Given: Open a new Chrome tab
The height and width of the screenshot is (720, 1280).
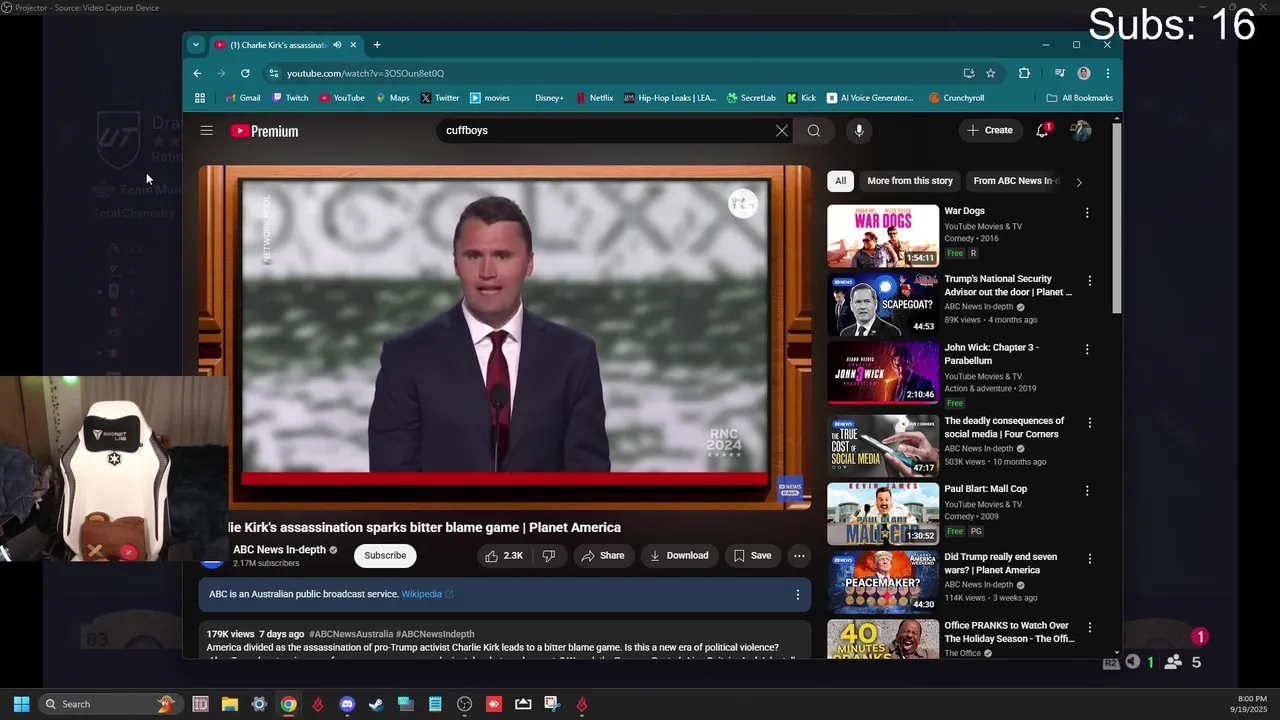Looking at the screenshot, I should click(x=377, y=45).
